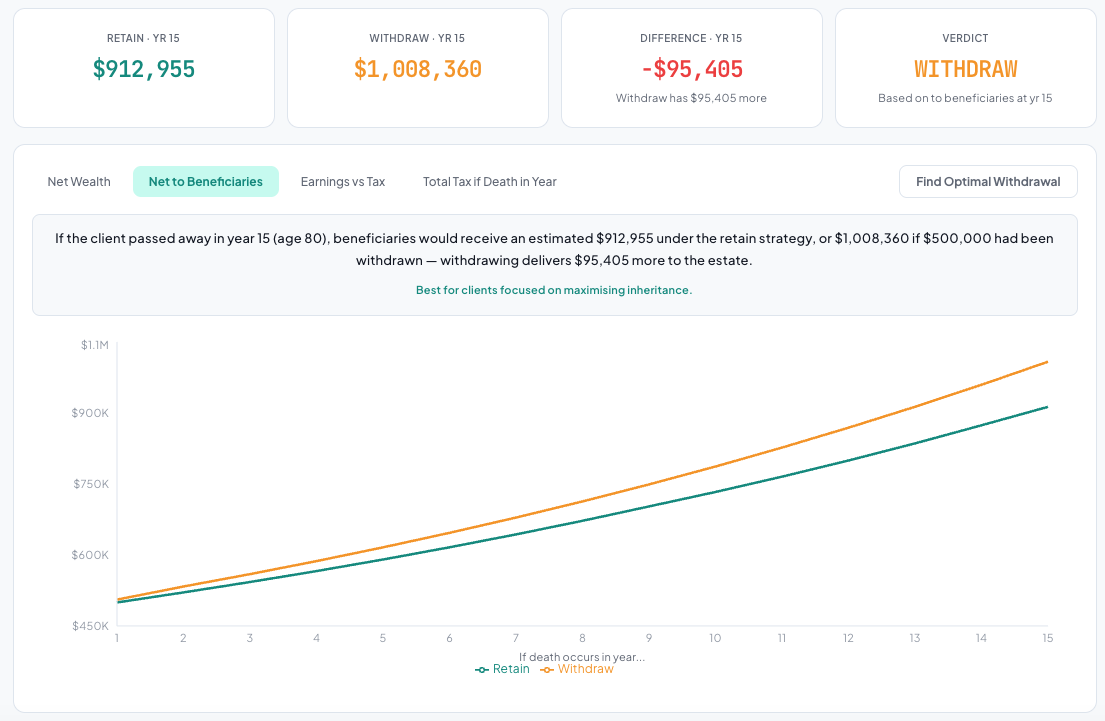Click the $450K y-axis label
Screen dimensions: 1105x721
point(93,626)
